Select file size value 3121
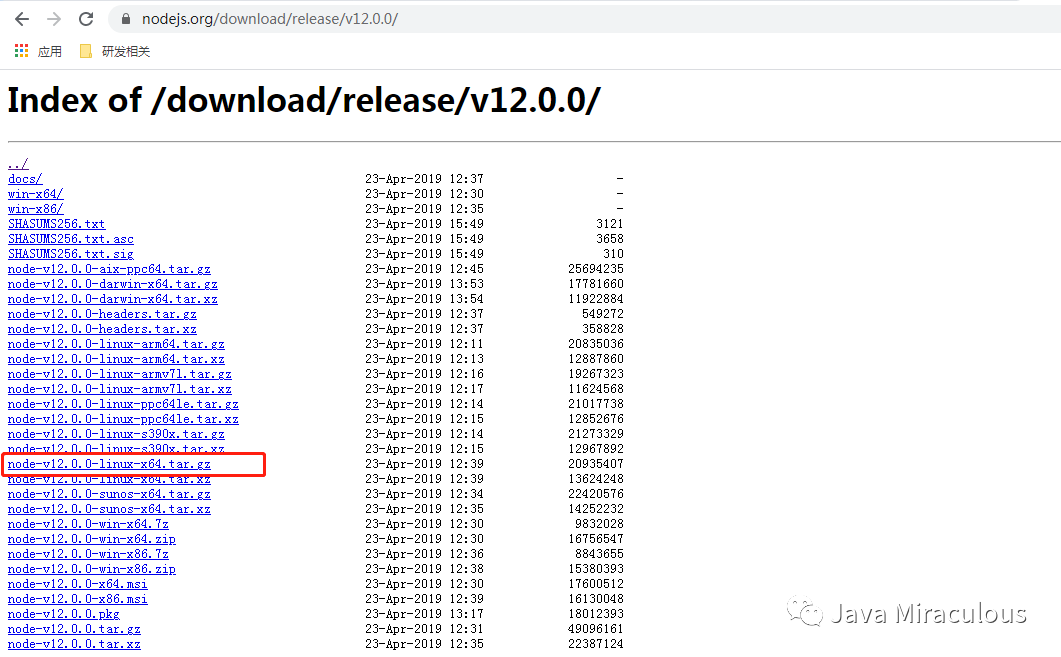 [610, 223]
